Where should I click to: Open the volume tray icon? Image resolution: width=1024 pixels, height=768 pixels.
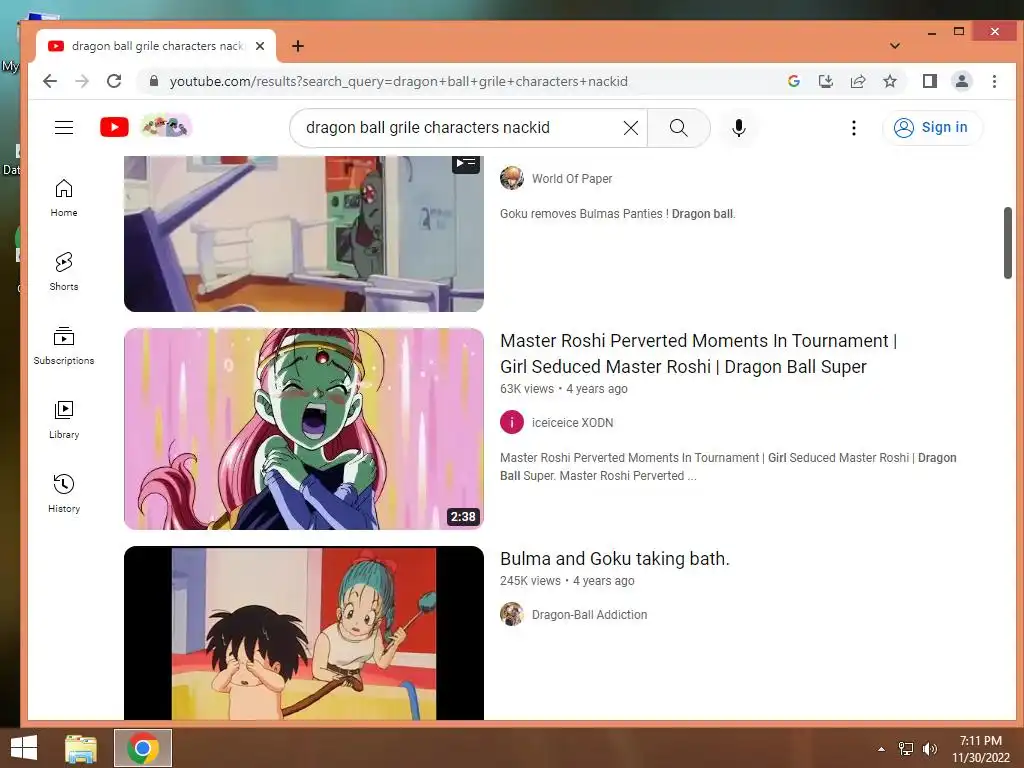pyautogui.click(x=930, y=749)
